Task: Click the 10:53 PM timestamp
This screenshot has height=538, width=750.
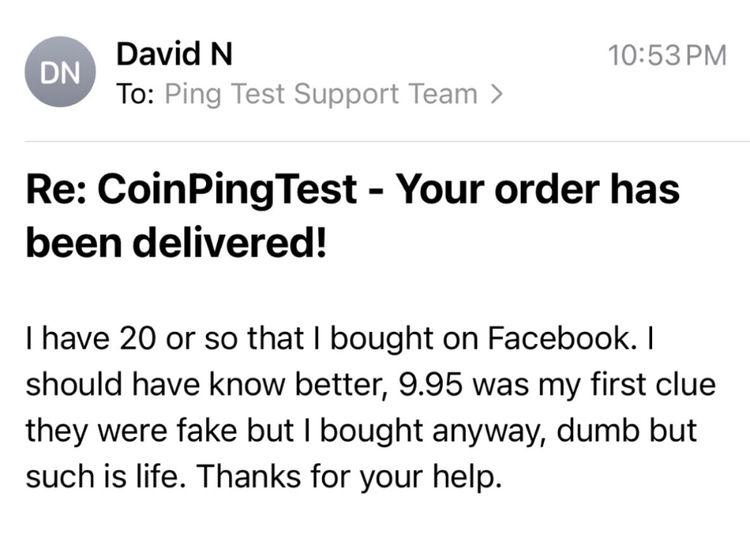Action: pyautogui.click(x=666, y=55)
